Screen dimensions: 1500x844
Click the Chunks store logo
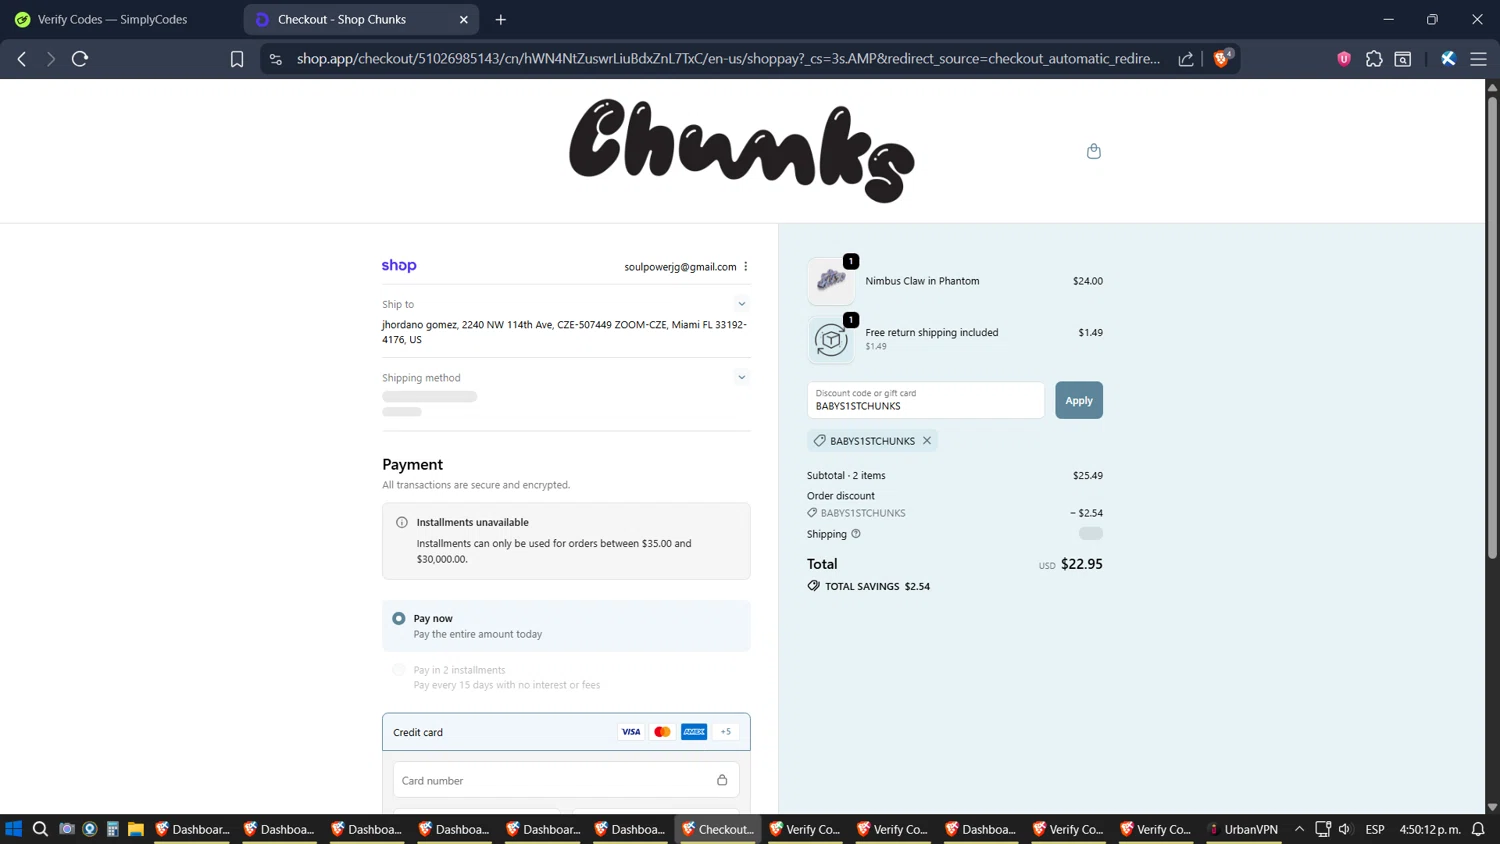pos(741,151)
